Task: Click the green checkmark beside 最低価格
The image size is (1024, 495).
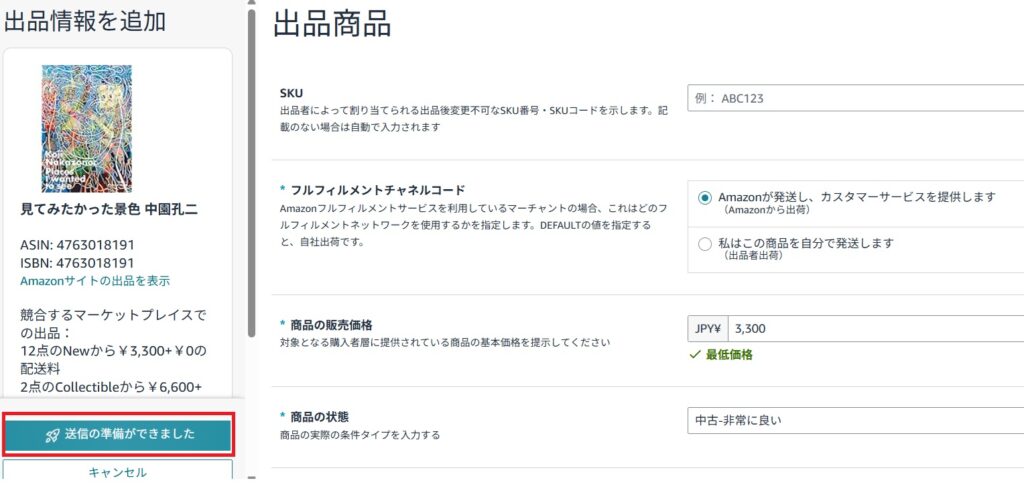Action: point(695,355)
